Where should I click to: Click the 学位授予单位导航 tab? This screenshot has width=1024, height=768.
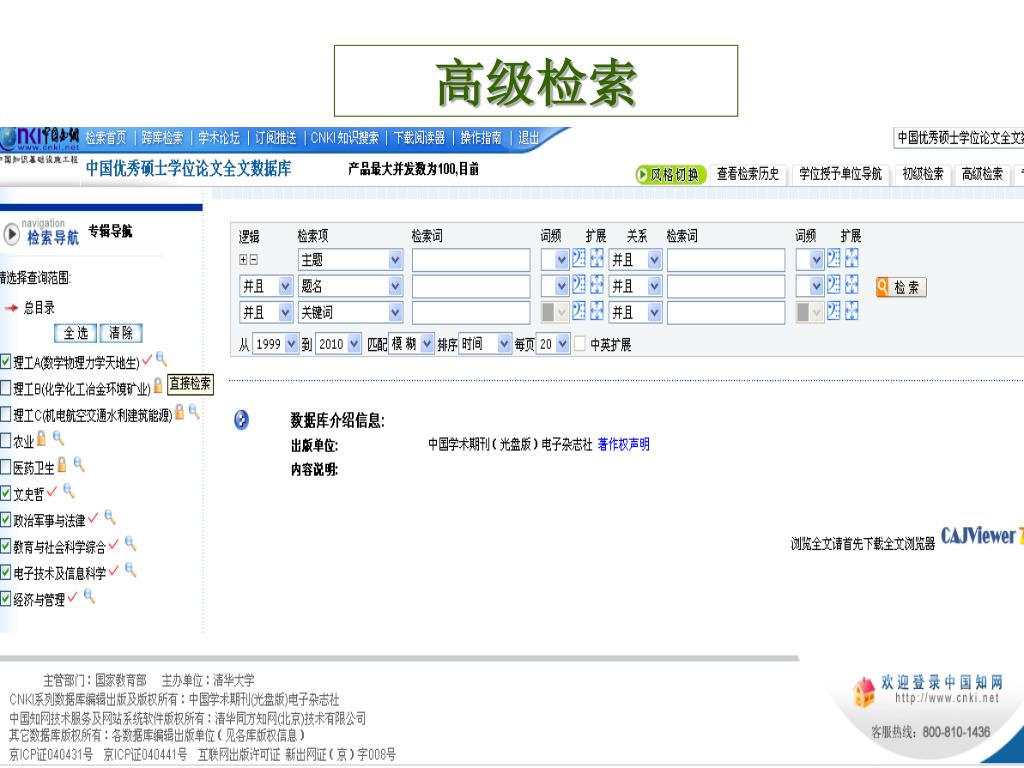840,174
